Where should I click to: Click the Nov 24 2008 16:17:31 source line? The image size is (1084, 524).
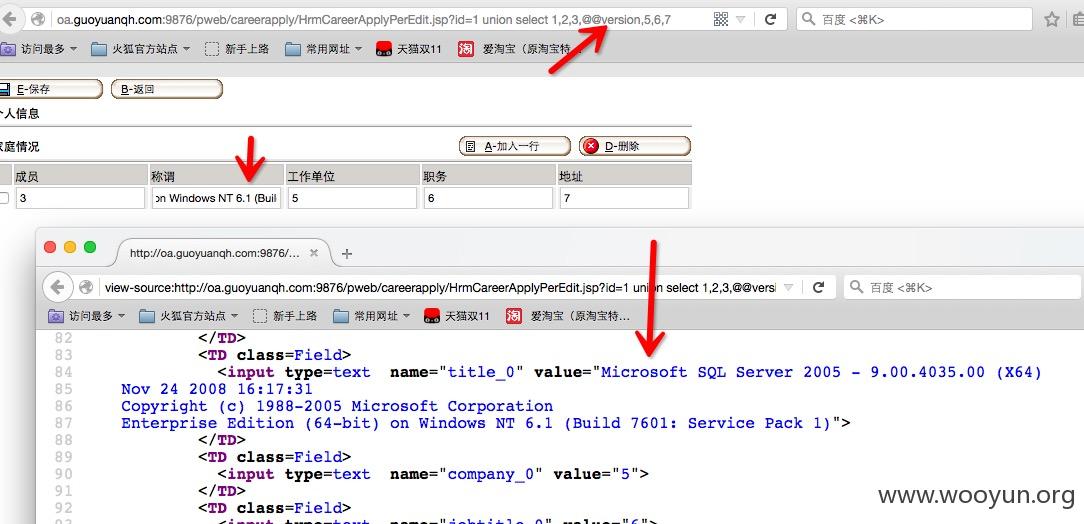[x=216, y=389]
